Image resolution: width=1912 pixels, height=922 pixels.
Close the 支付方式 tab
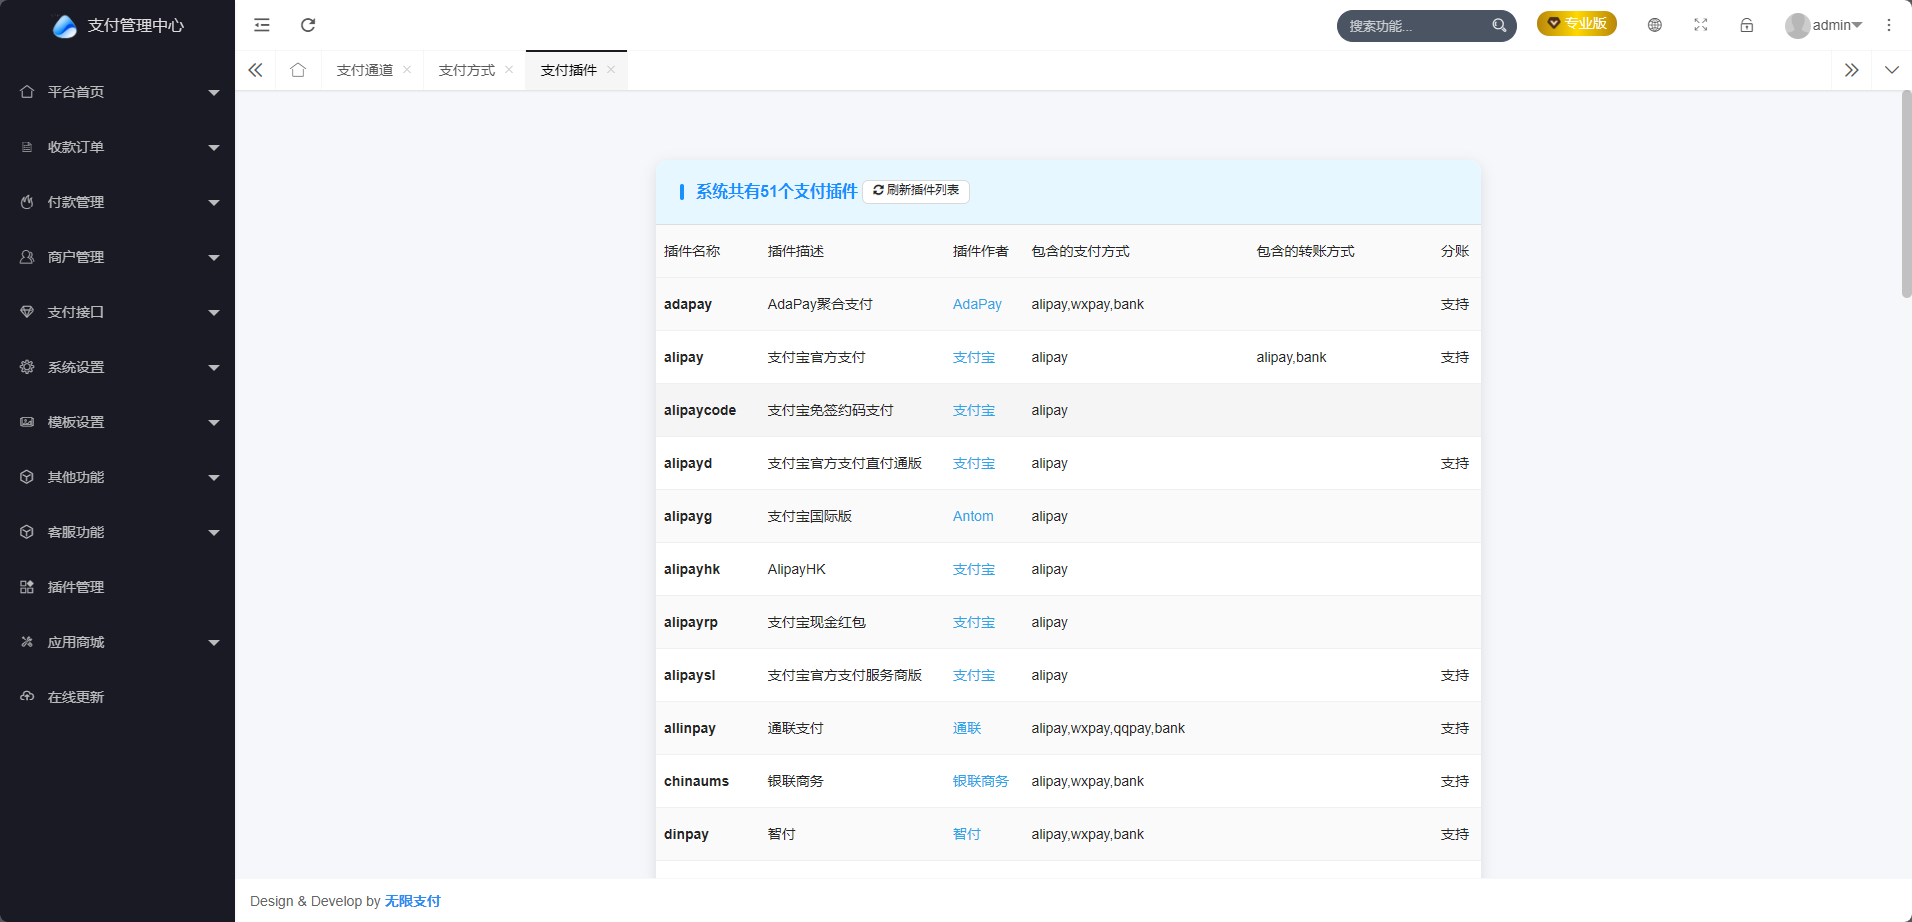[509, 70]
